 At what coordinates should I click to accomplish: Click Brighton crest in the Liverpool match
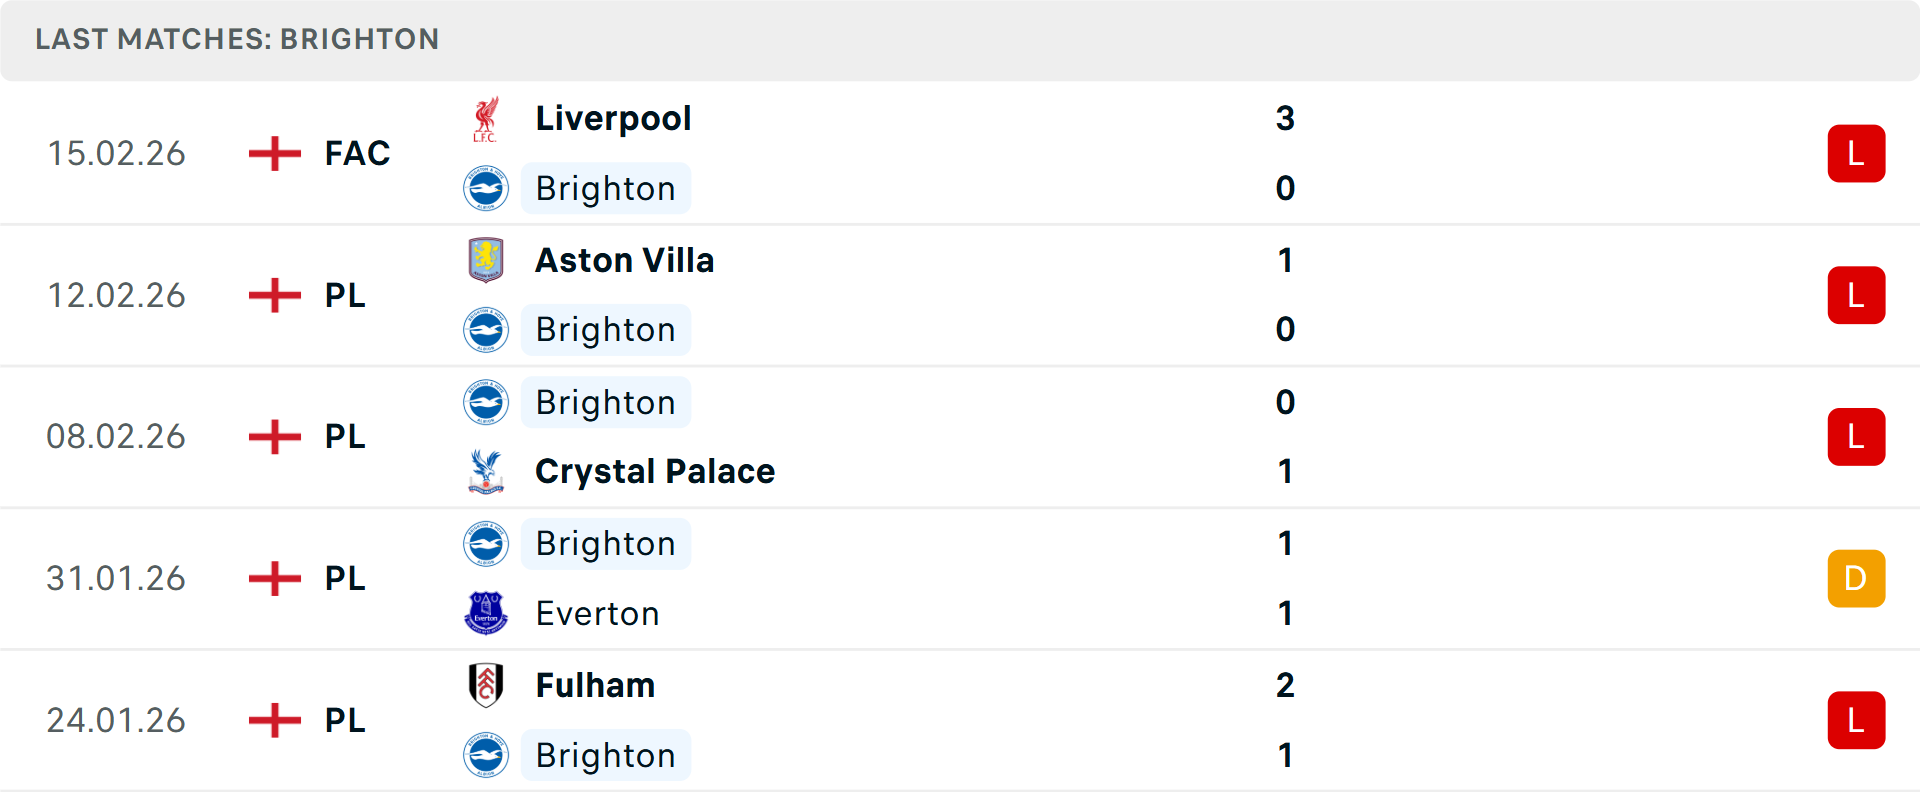pyautogui.click(x=486, y=188)
